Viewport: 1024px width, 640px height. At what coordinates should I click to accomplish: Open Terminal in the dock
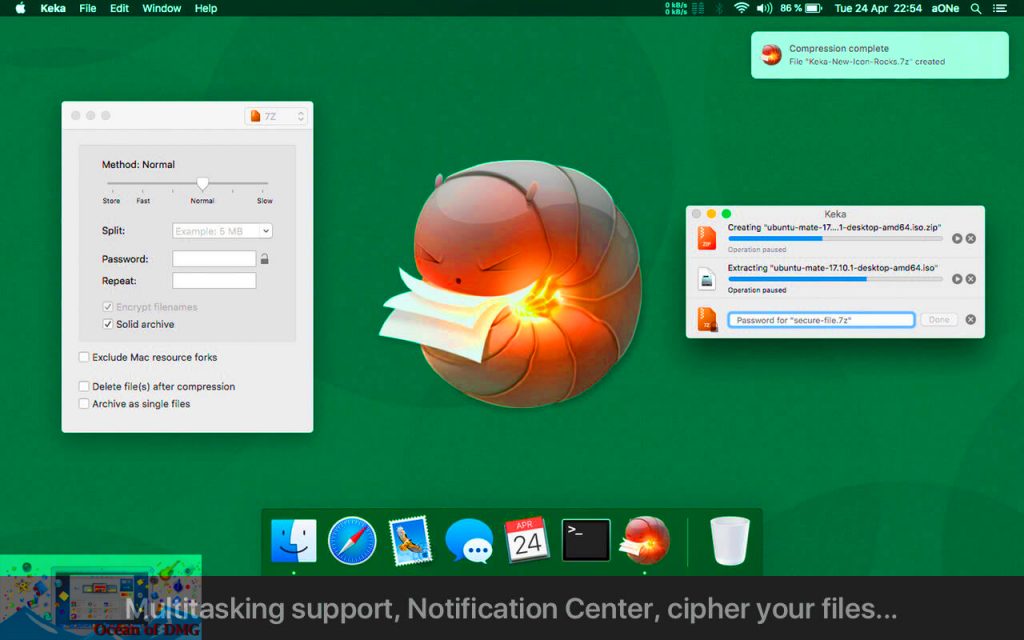586,541
